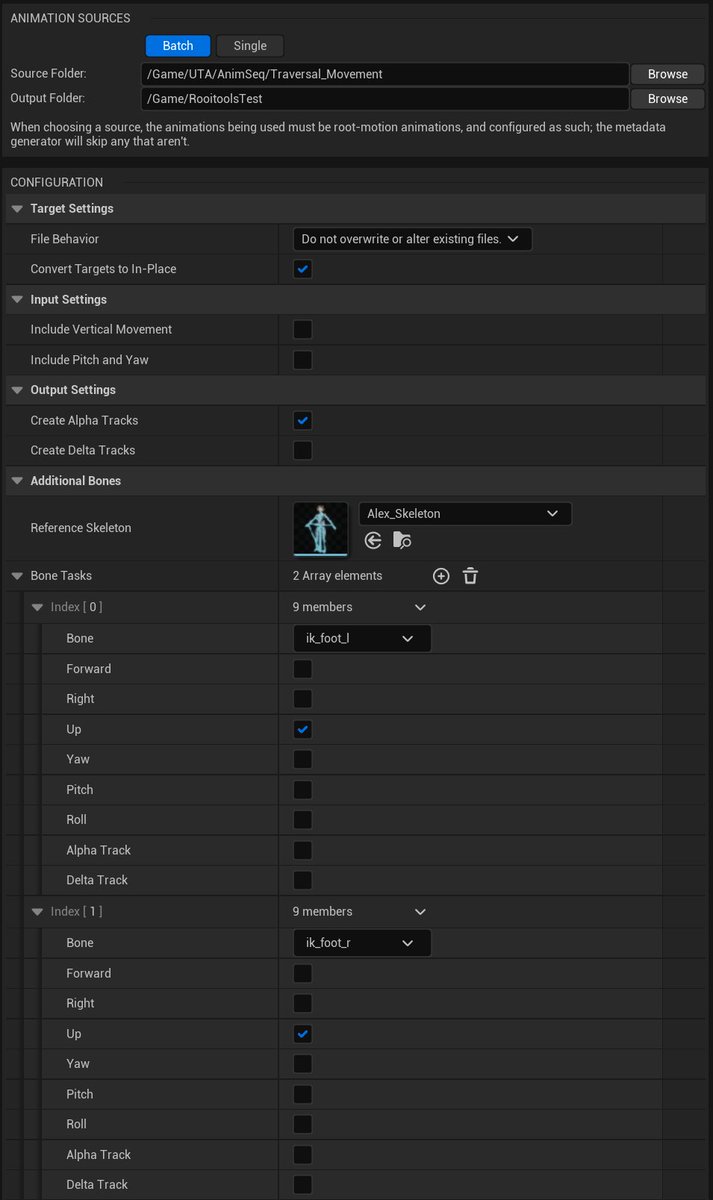Click the browse to asset folder icon
Screen dimensions: 713x1200
pos(402,540)
